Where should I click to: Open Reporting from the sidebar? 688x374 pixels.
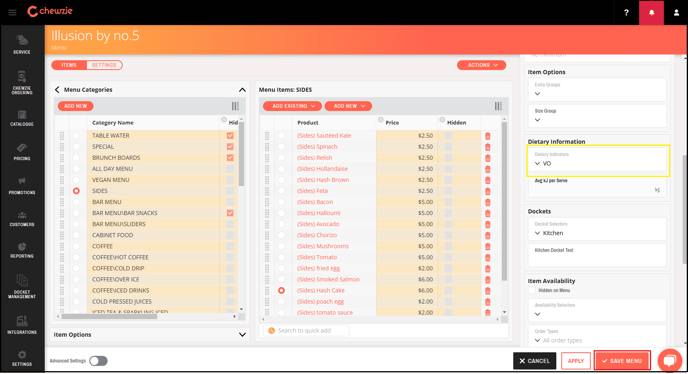tap(22, 250)
